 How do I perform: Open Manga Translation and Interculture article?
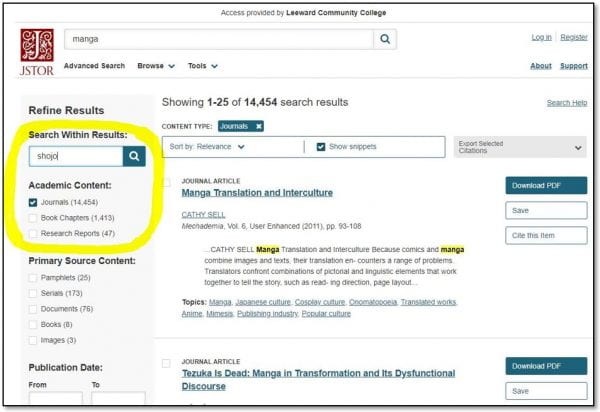pos(257,193)
